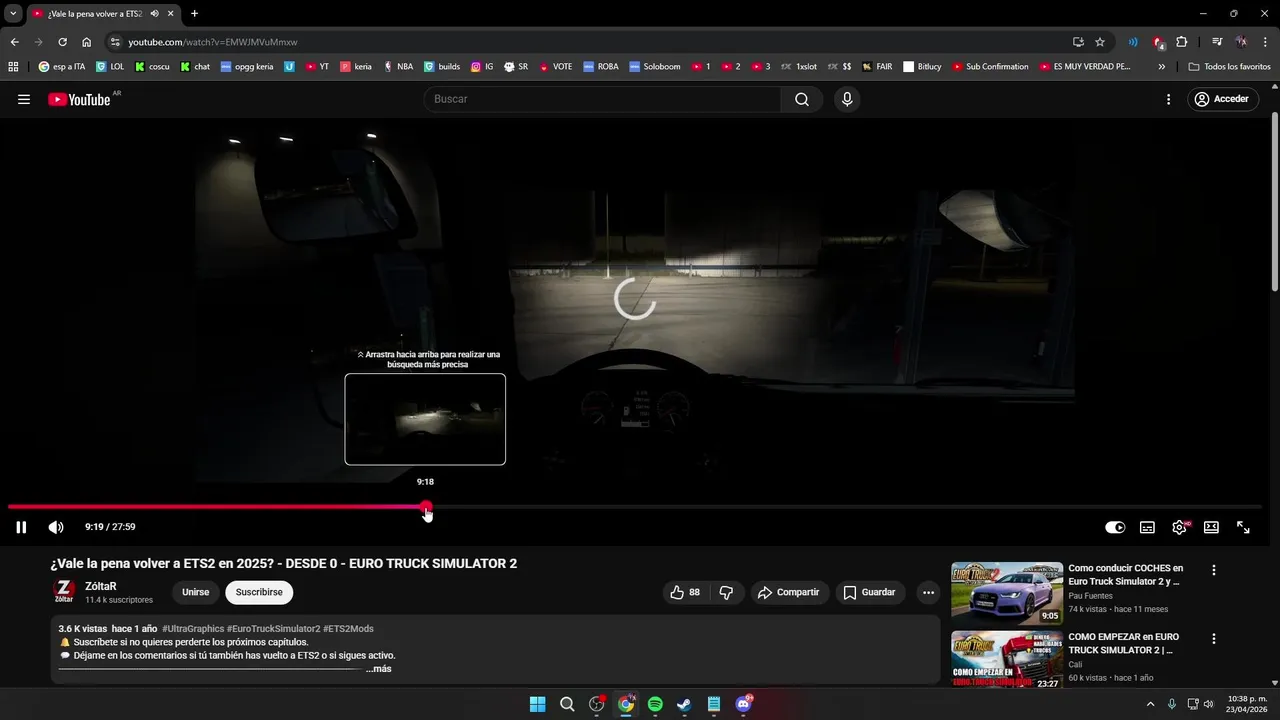
Task: Open the 'Soloboom' bookmark
Action: tap(655, 67)
